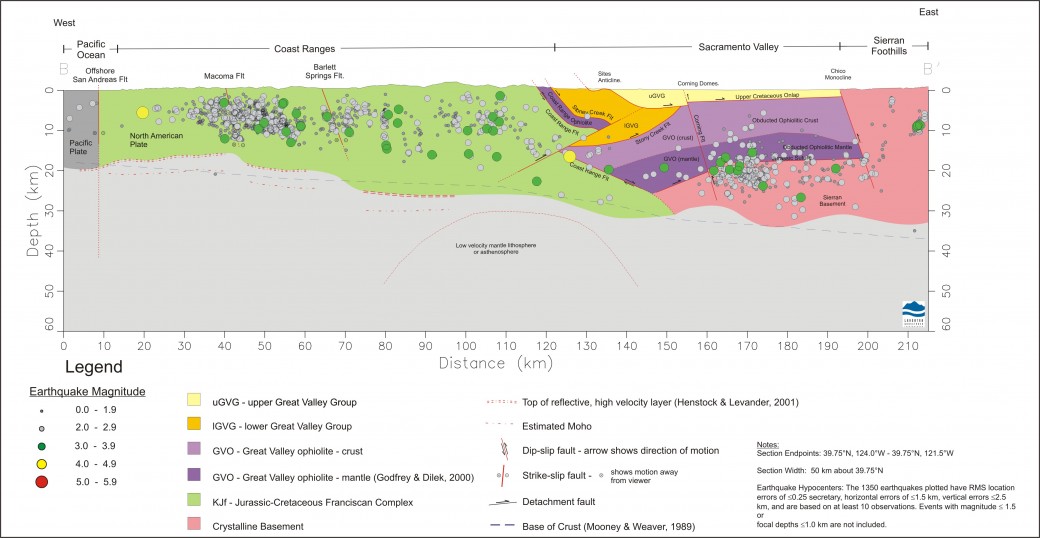Click the 'Section Endpoints' note line
Screen dimensions: 1040x538
pyautogui.click(x=855, y=452)
